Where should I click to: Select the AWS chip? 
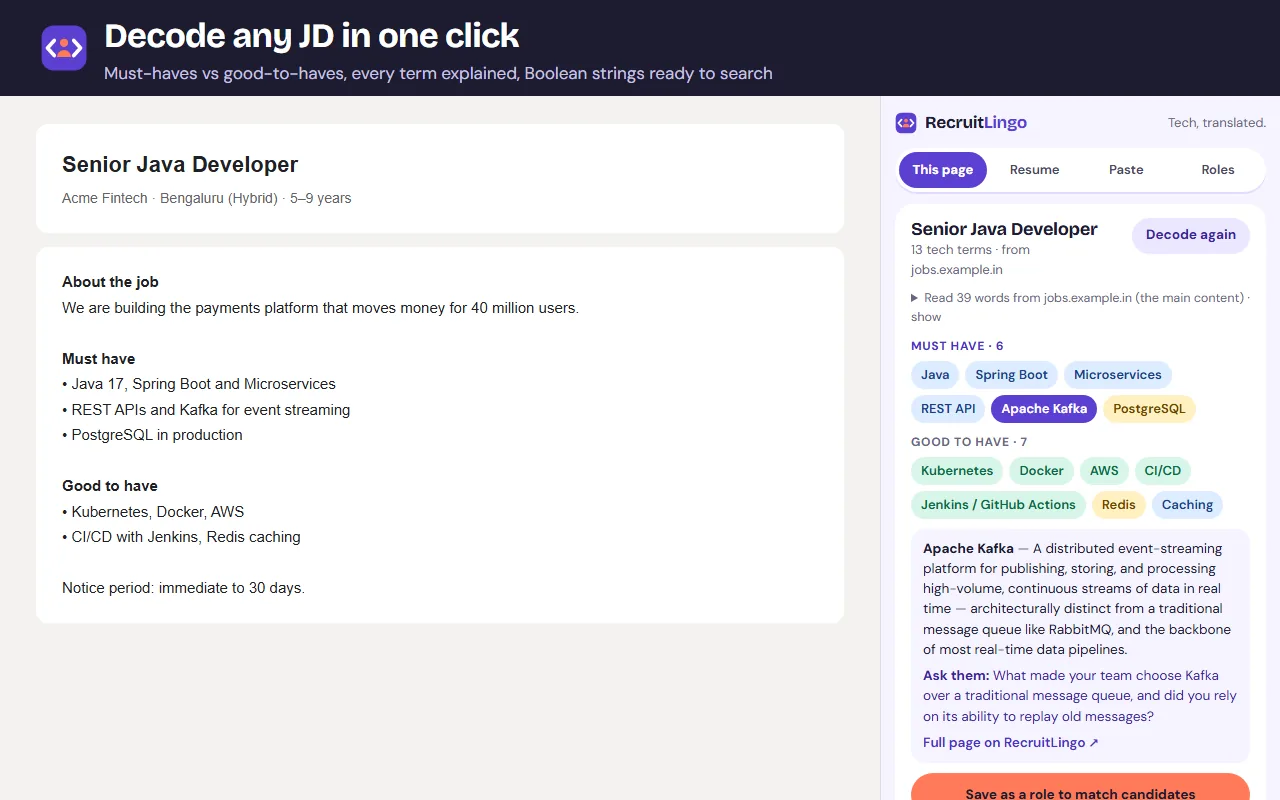tap(1104, 471)
